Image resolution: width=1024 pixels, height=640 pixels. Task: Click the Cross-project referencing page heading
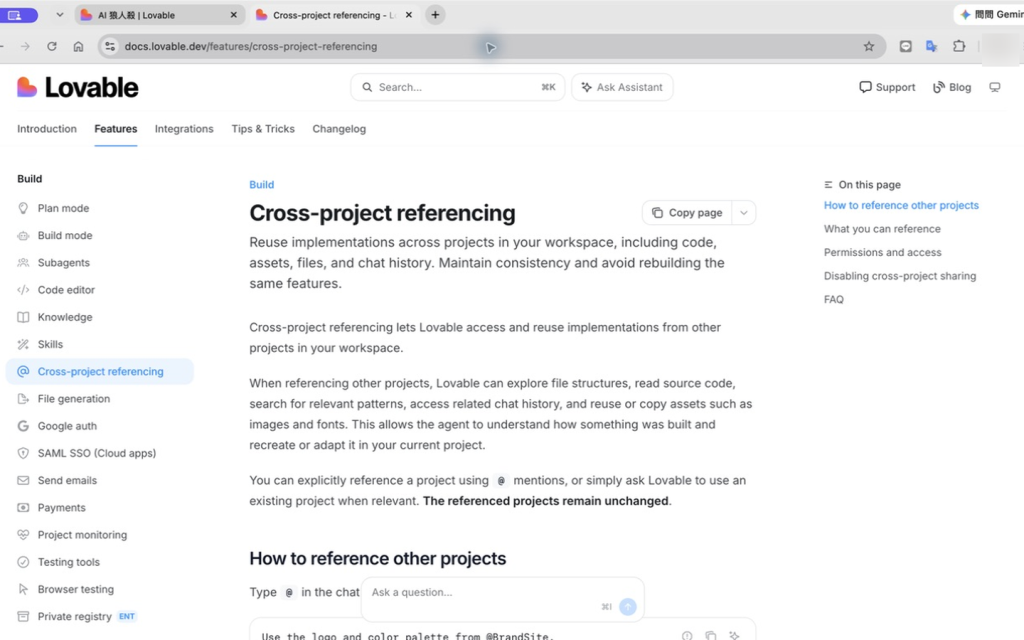pyautogui.click(x=382, y=214)
